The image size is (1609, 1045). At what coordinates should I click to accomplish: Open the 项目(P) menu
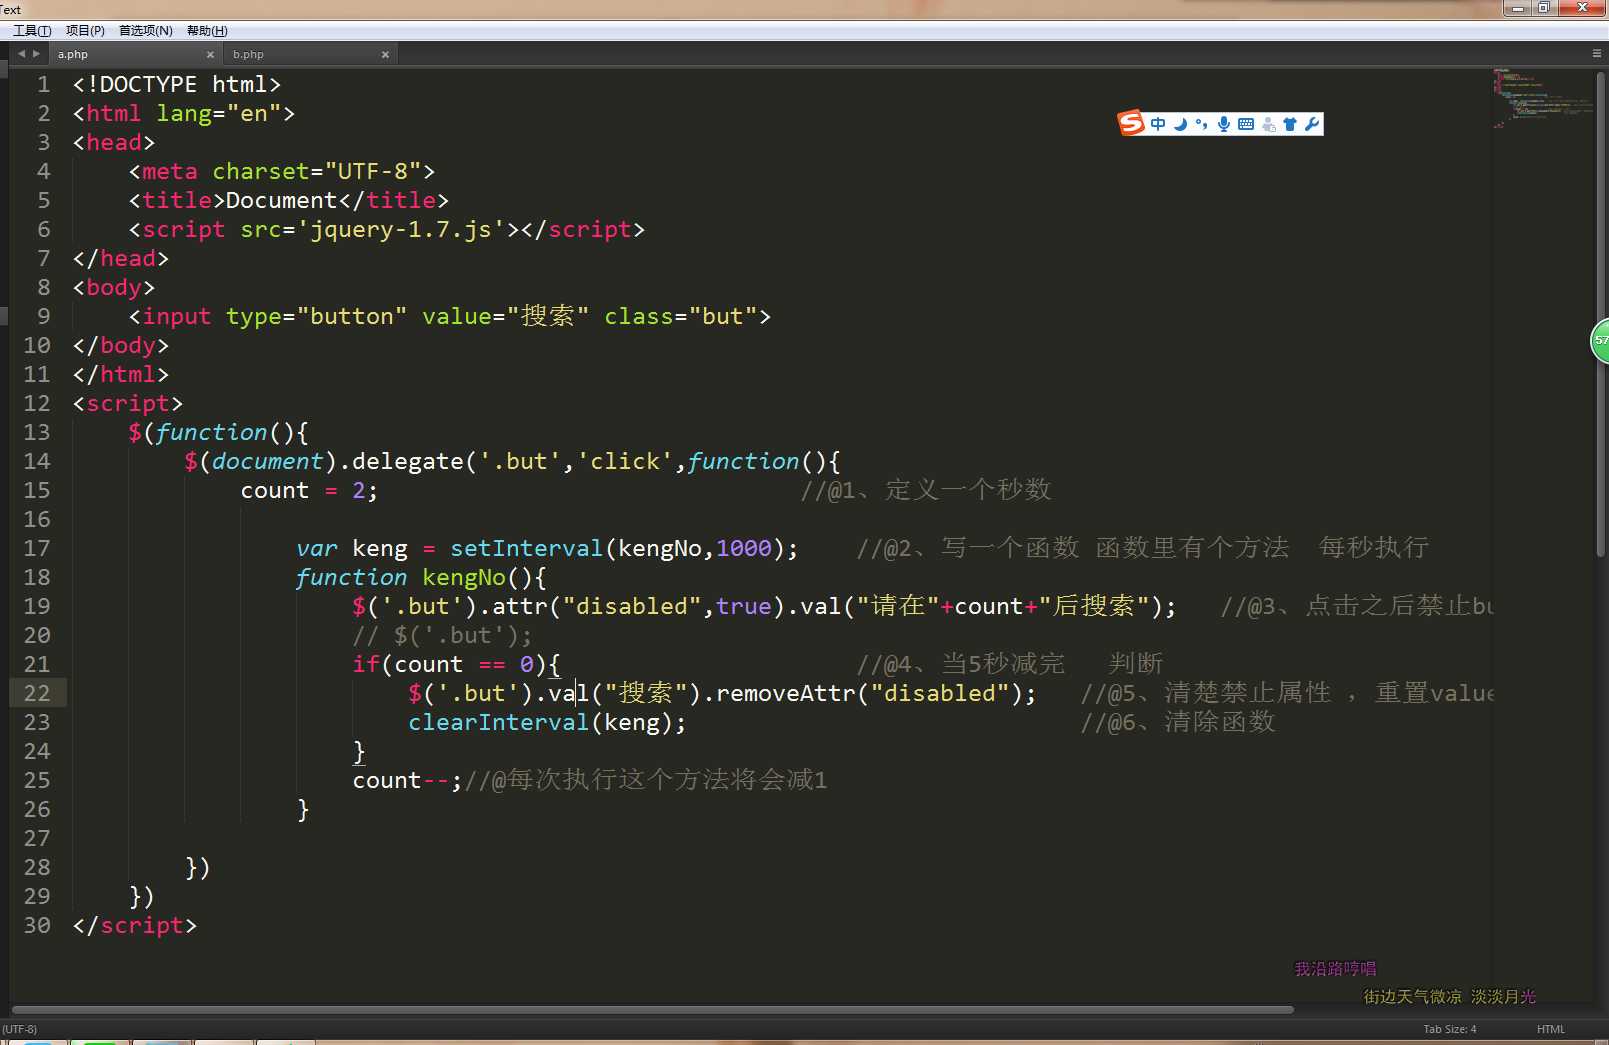85,31
